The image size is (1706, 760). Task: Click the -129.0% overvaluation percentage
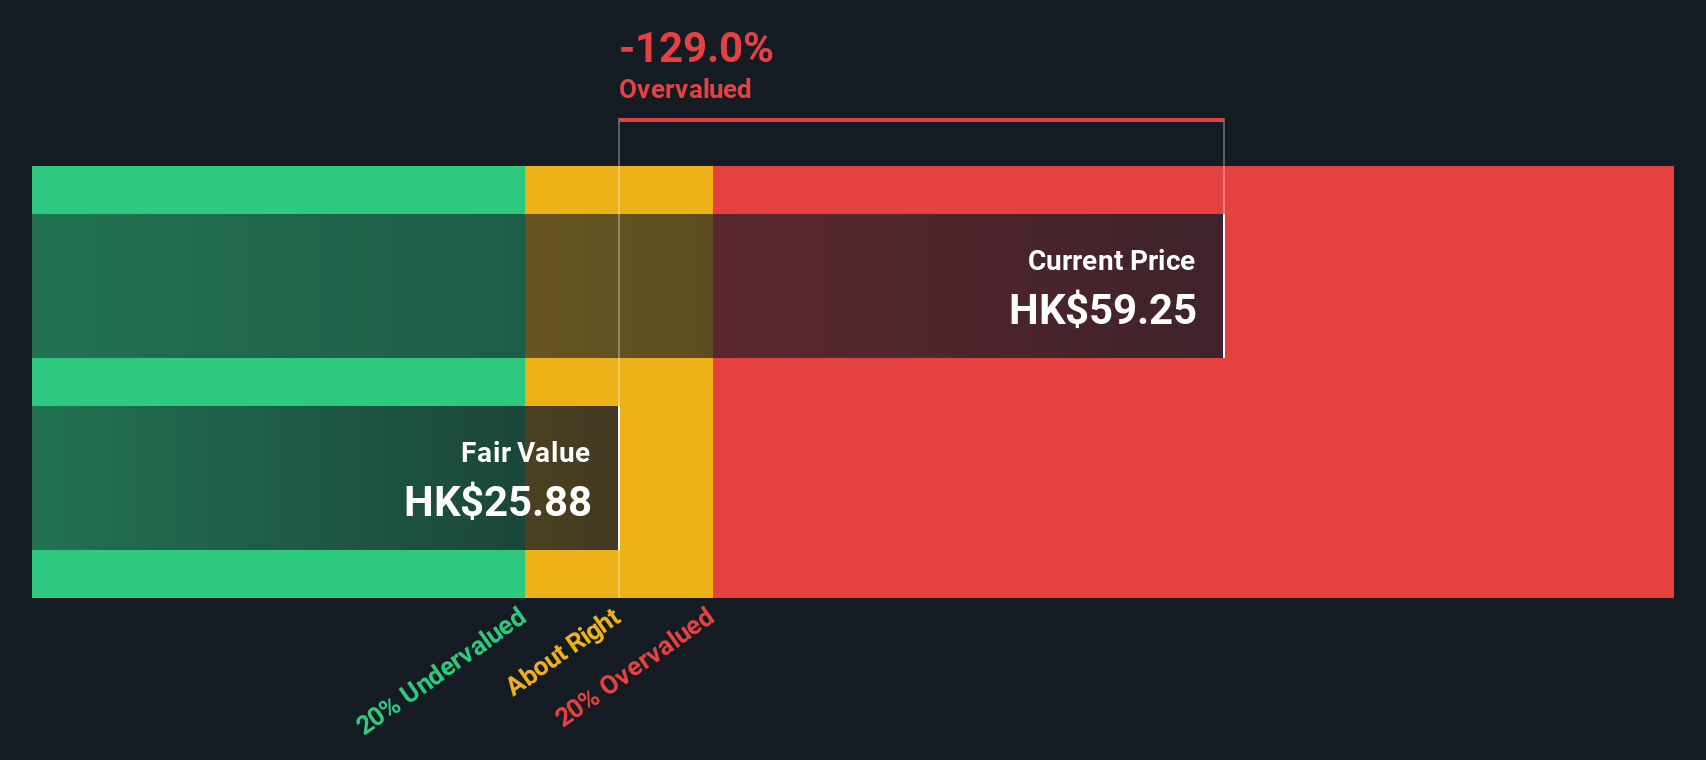point(696,48)
